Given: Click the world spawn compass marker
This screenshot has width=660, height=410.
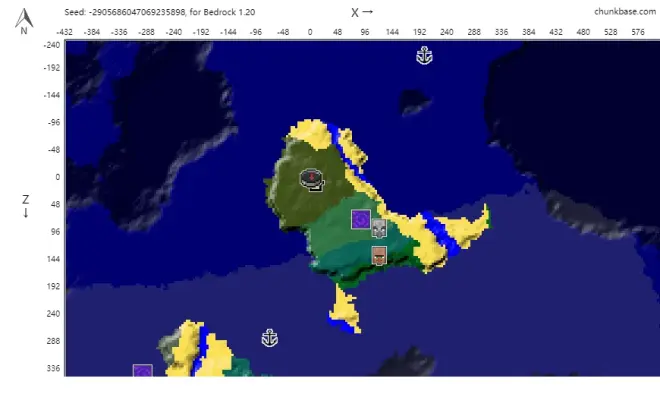Looking at the screenshot, I should [313, 179].
